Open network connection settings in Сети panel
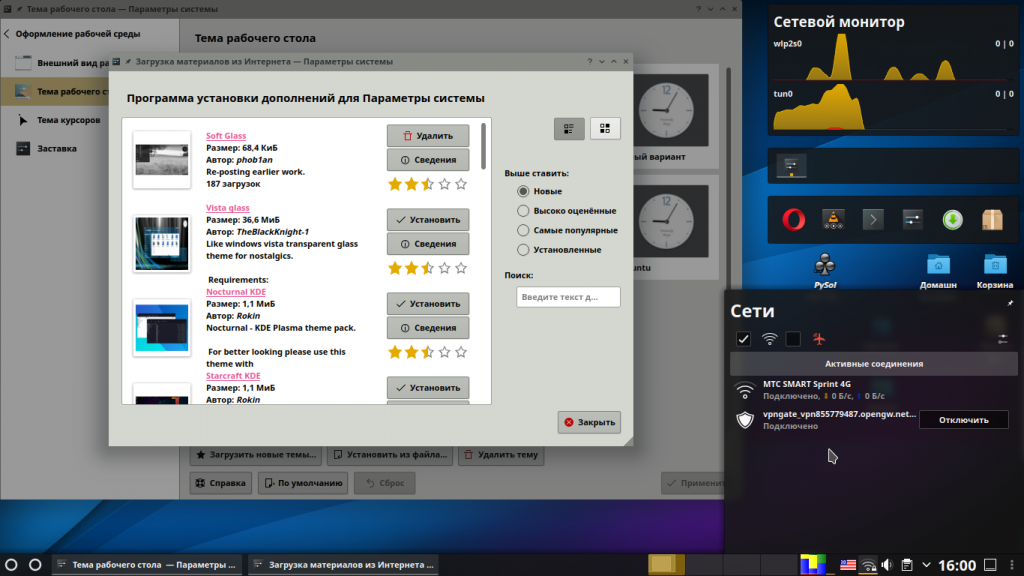 tap(1002, 338)
